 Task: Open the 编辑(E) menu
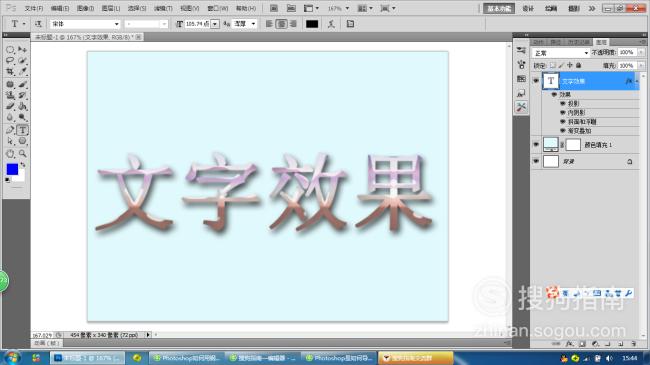tap(60, 8)
